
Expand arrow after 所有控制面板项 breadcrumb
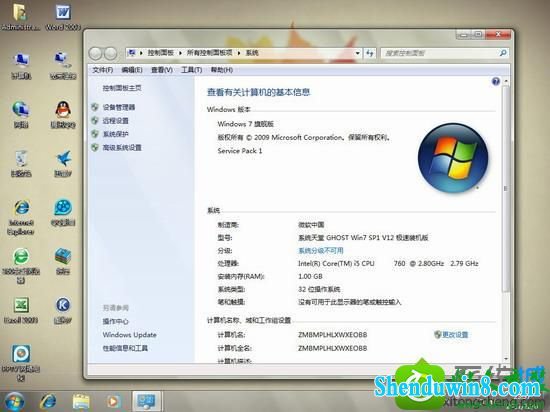[239, 53]
